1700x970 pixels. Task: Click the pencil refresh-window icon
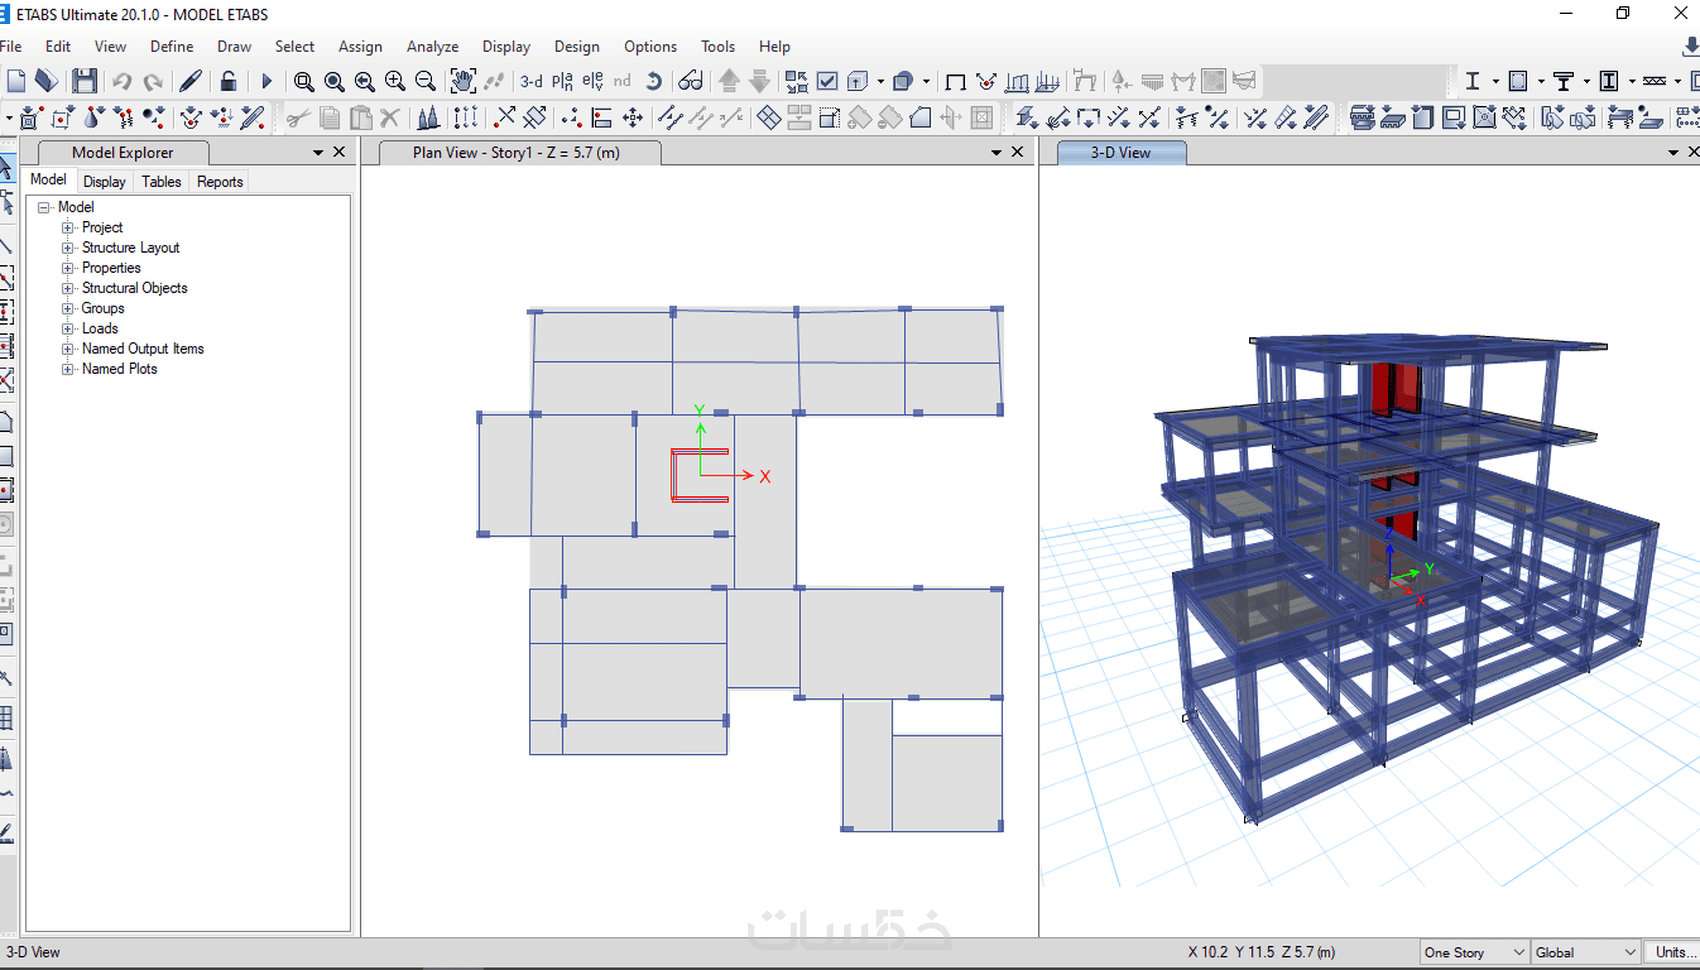pyautogui.click(x=190, y=81)
